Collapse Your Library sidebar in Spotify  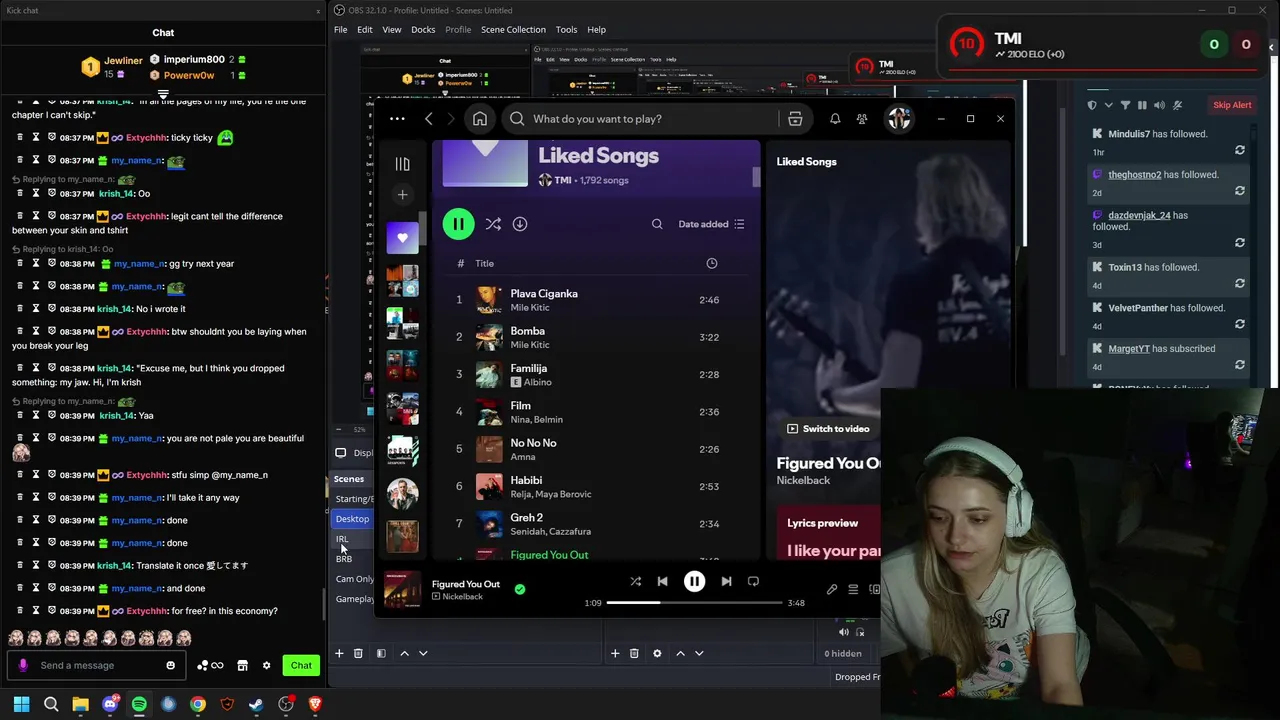coord(402,164)
